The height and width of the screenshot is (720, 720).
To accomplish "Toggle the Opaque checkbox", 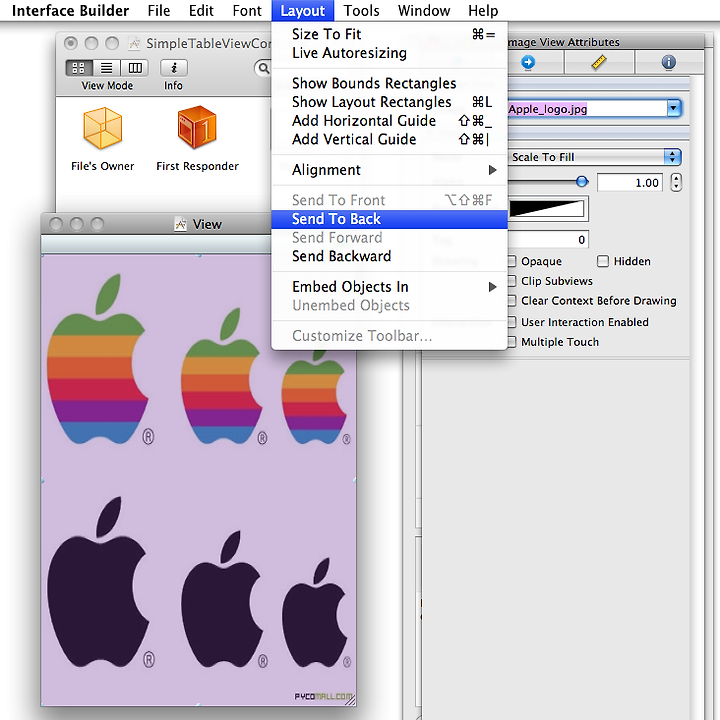I will point(512,261).
